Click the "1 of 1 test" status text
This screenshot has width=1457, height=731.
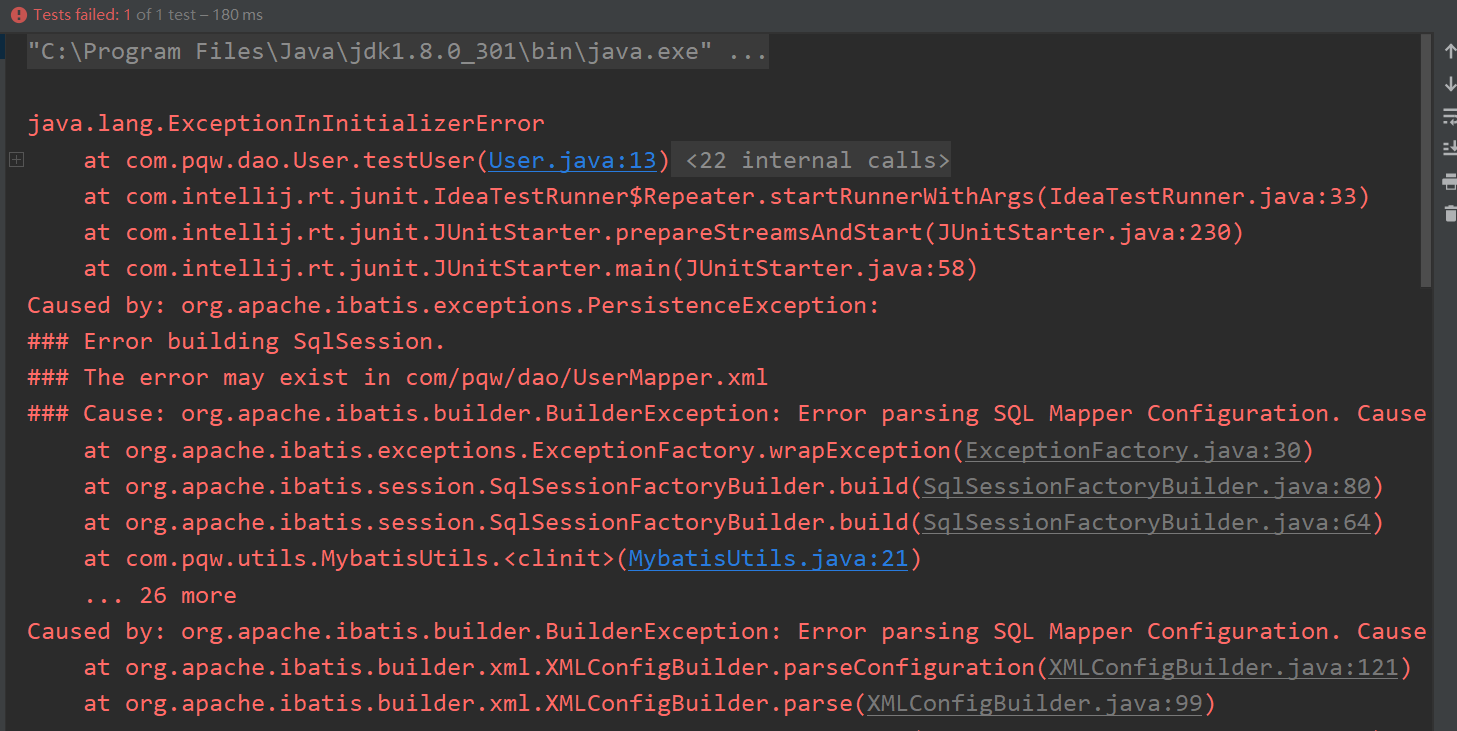[160, 14]
